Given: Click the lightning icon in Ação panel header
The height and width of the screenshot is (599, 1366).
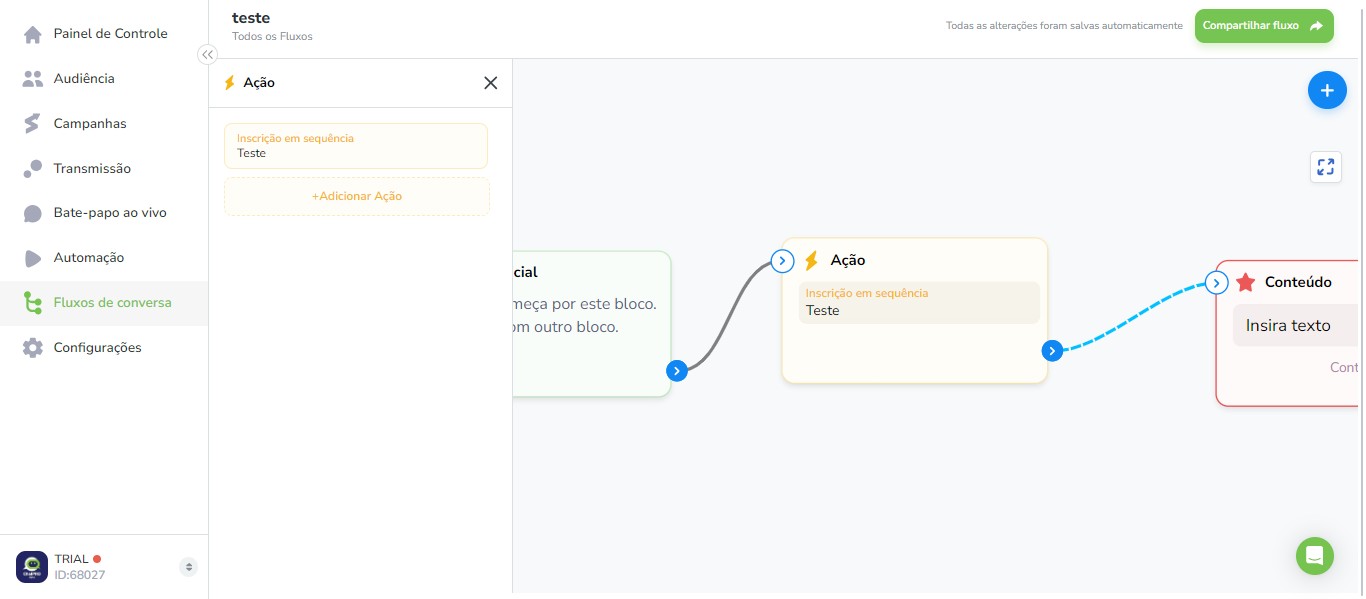Looking at the screenshot, I should [230, 83].
